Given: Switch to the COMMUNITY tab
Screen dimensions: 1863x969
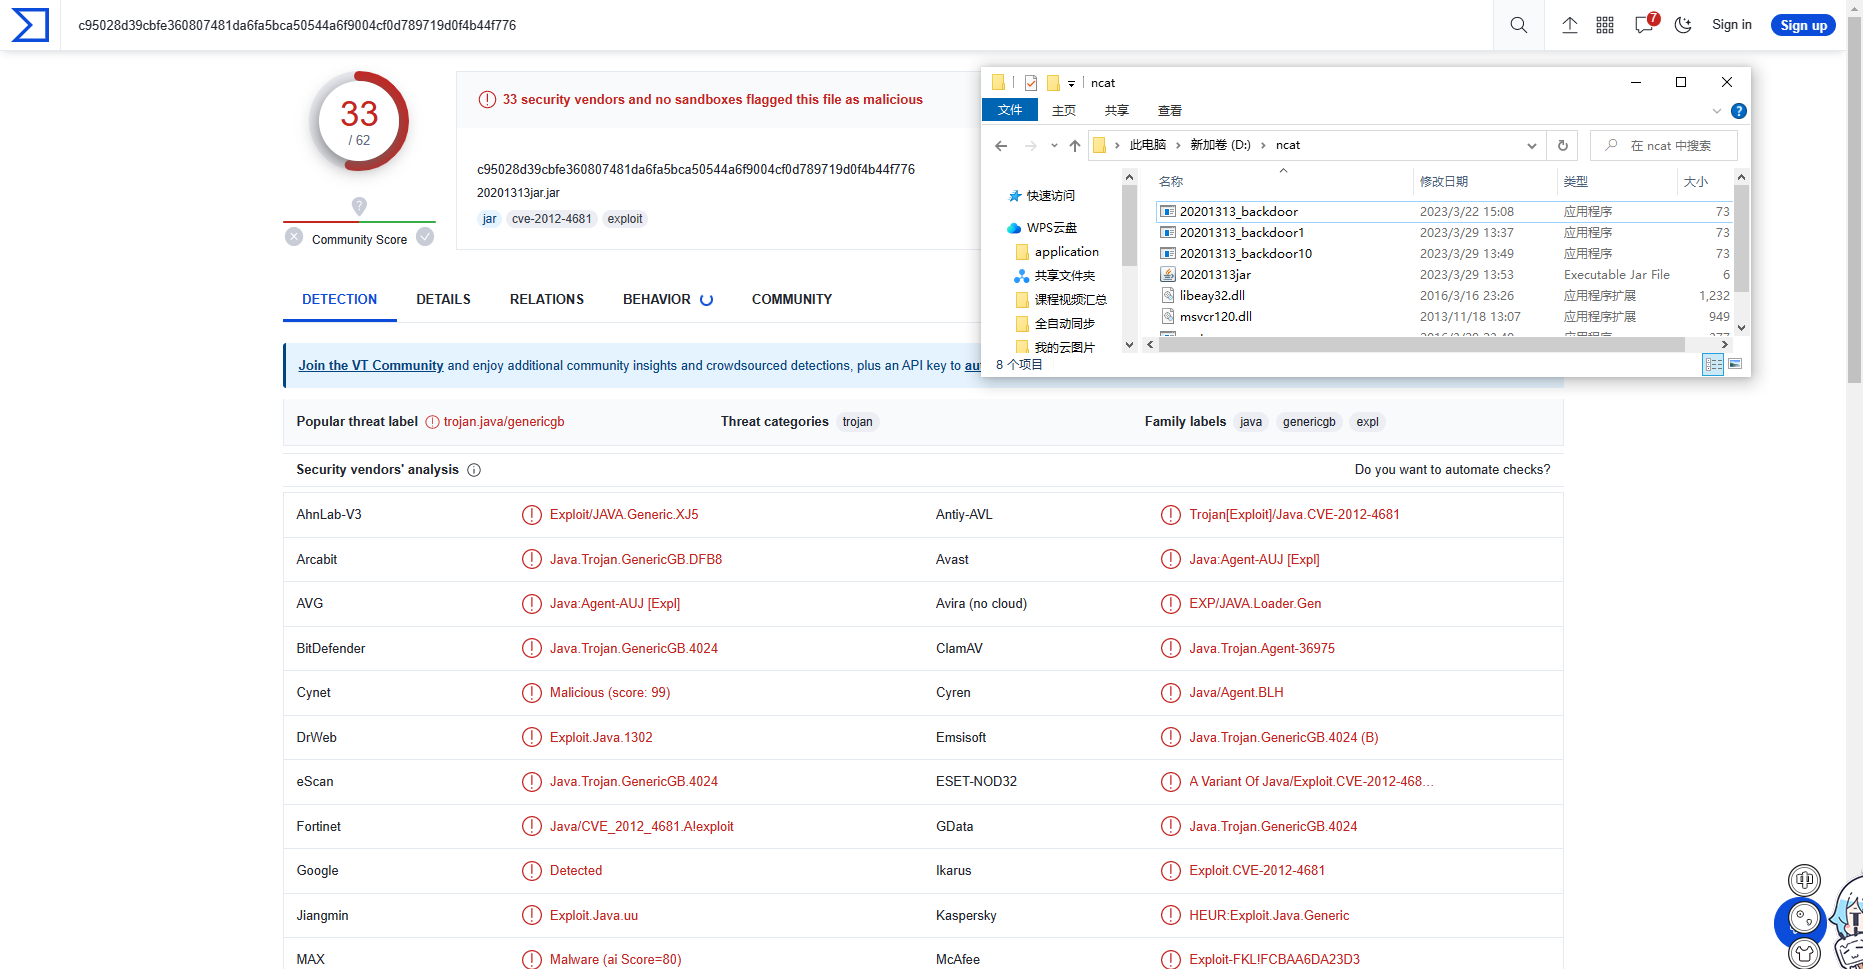Looking at the screenshot, I should (792, 300).
